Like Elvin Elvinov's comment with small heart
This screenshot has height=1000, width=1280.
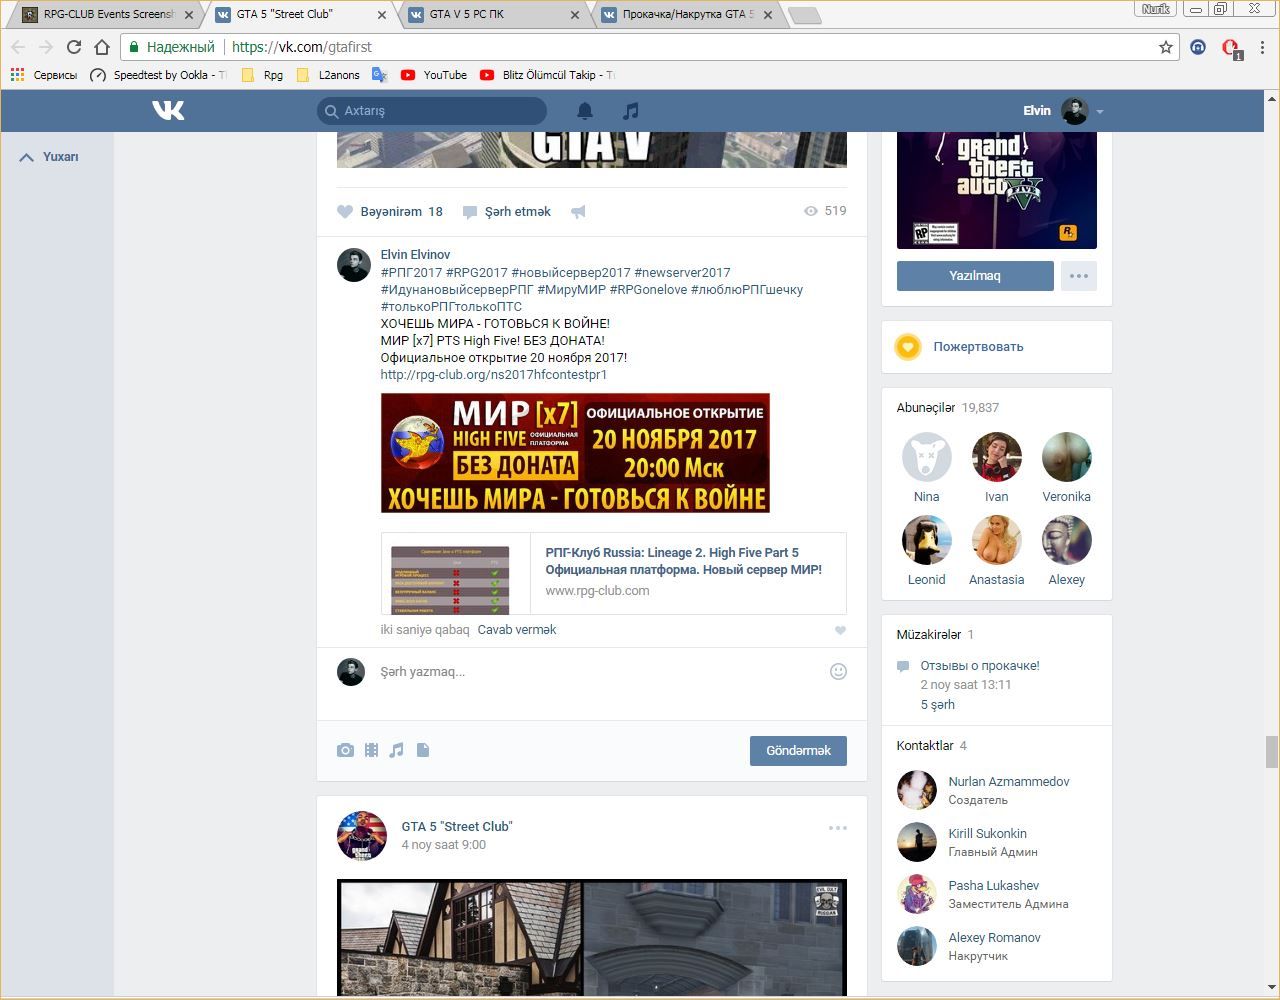click(x=840, y=630)
